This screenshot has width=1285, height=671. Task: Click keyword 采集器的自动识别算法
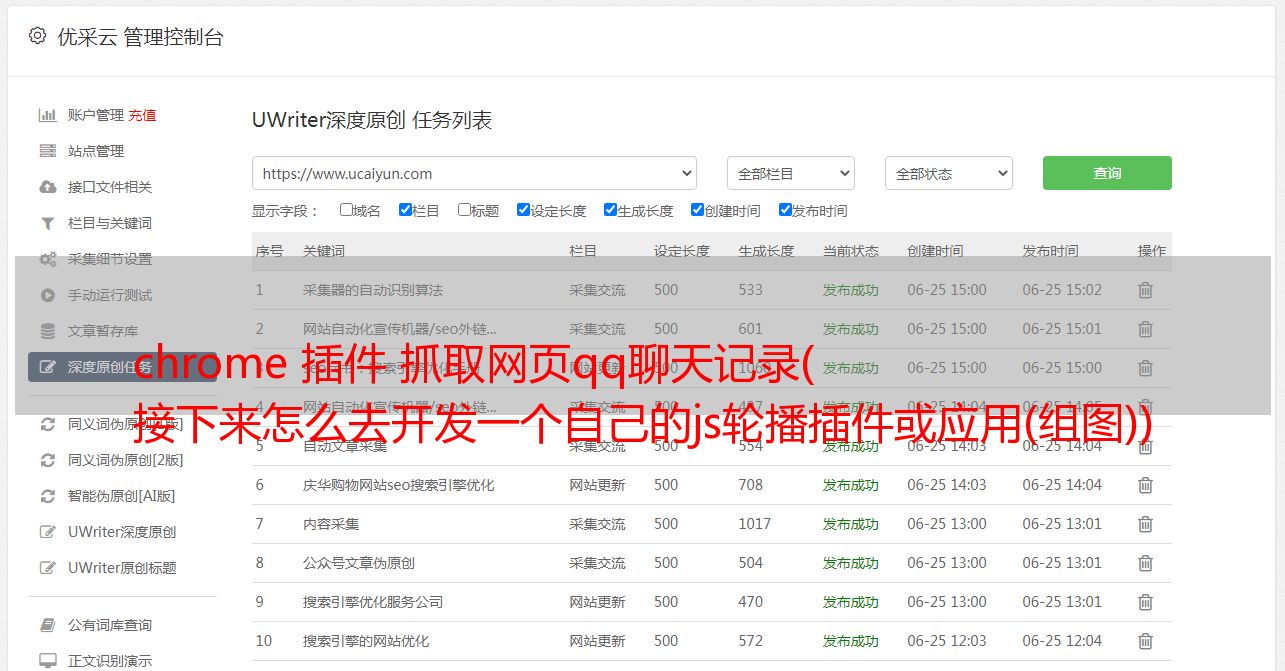(373, 290)
